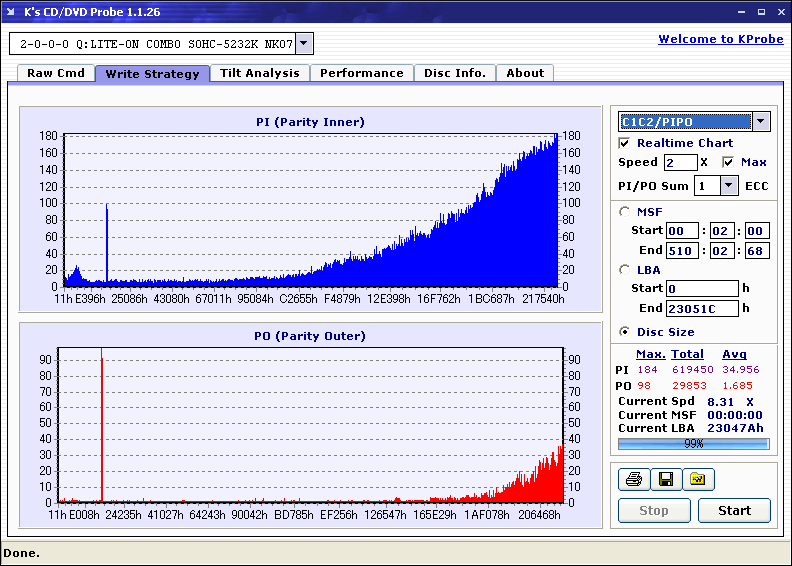The width and height of the screenshot is (792, 566).
Task: Follow the Welcome to KProbe link
Action: coord(721,39)
